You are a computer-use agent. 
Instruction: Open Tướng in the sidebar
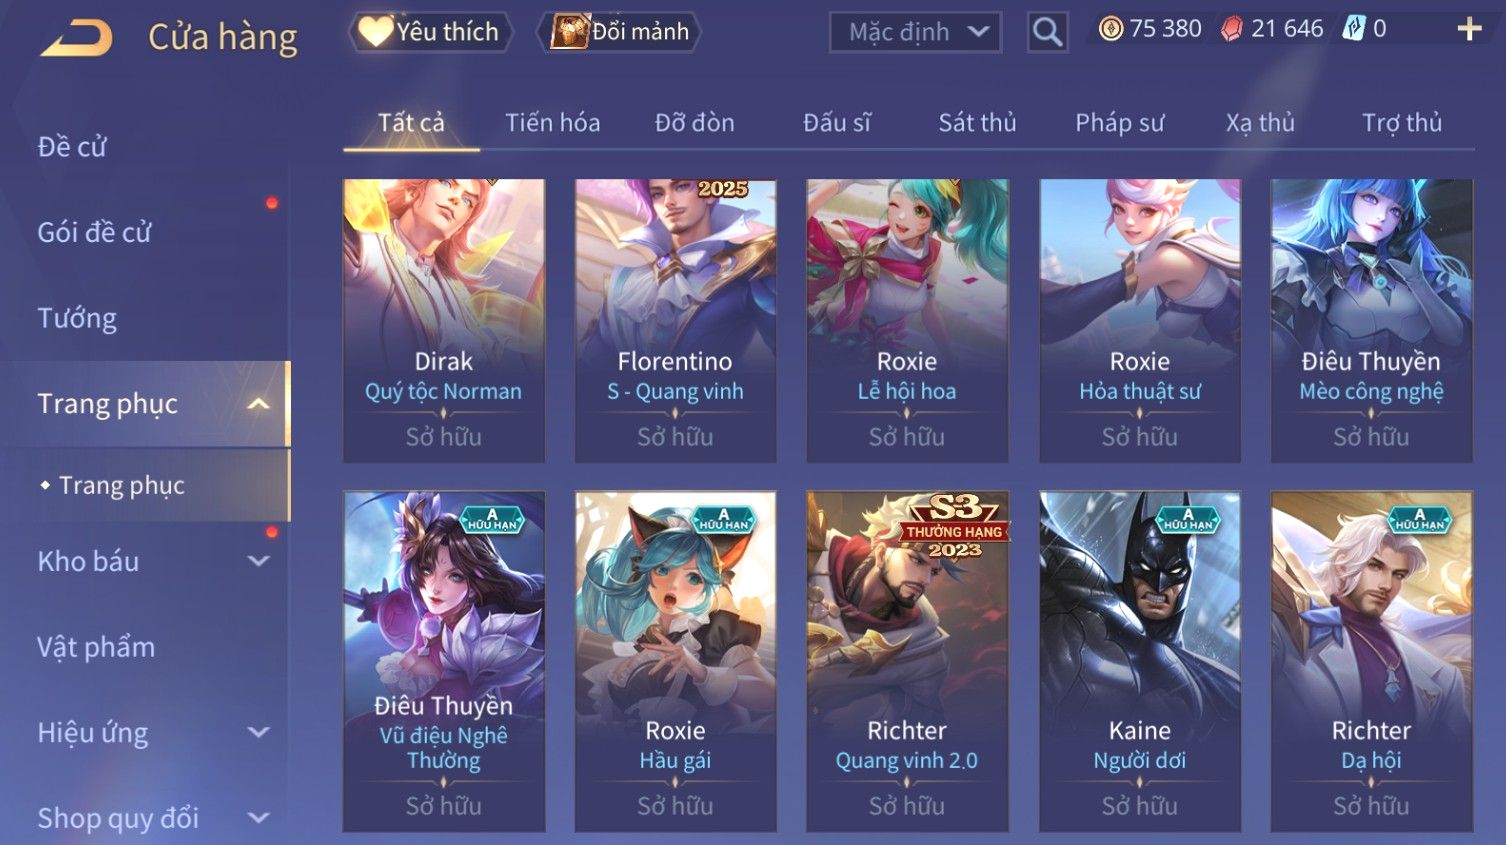coord(77,318)
